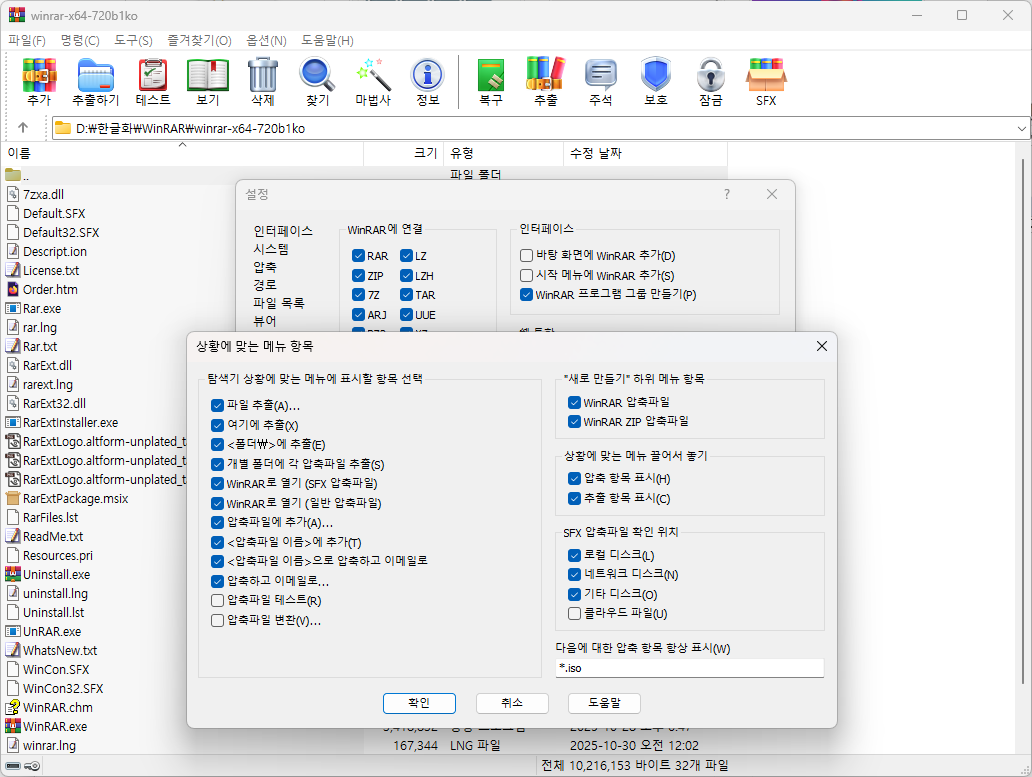The image size is (1032, 777).
Task: Click the 정보 (Info) toolbar icon
Action: (428, 82)
